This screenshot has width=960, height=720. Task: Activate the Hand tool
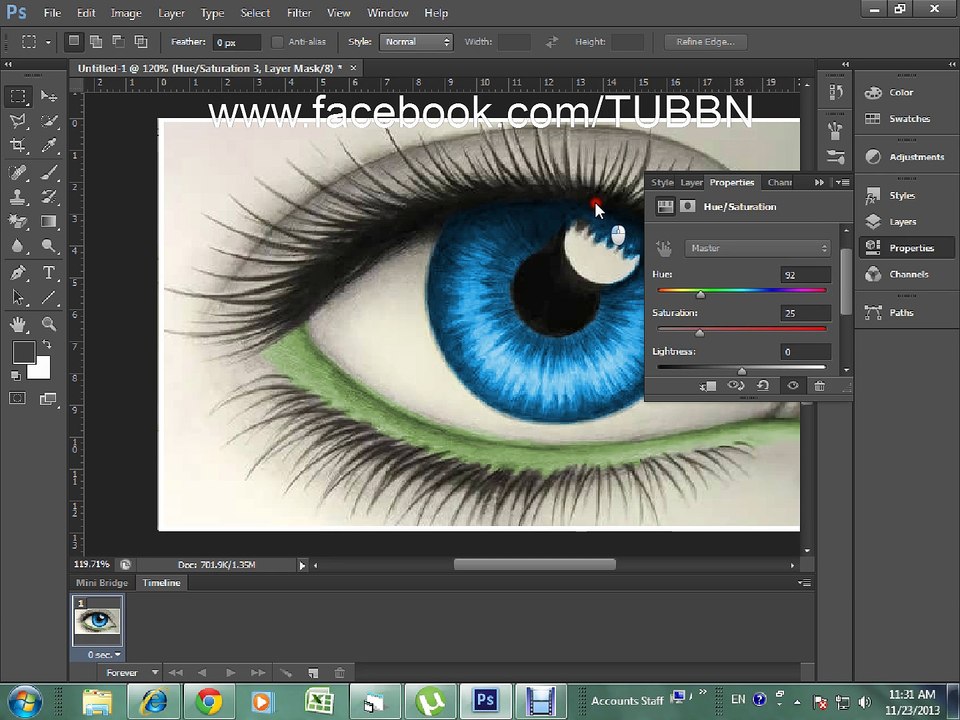(18, 323)
